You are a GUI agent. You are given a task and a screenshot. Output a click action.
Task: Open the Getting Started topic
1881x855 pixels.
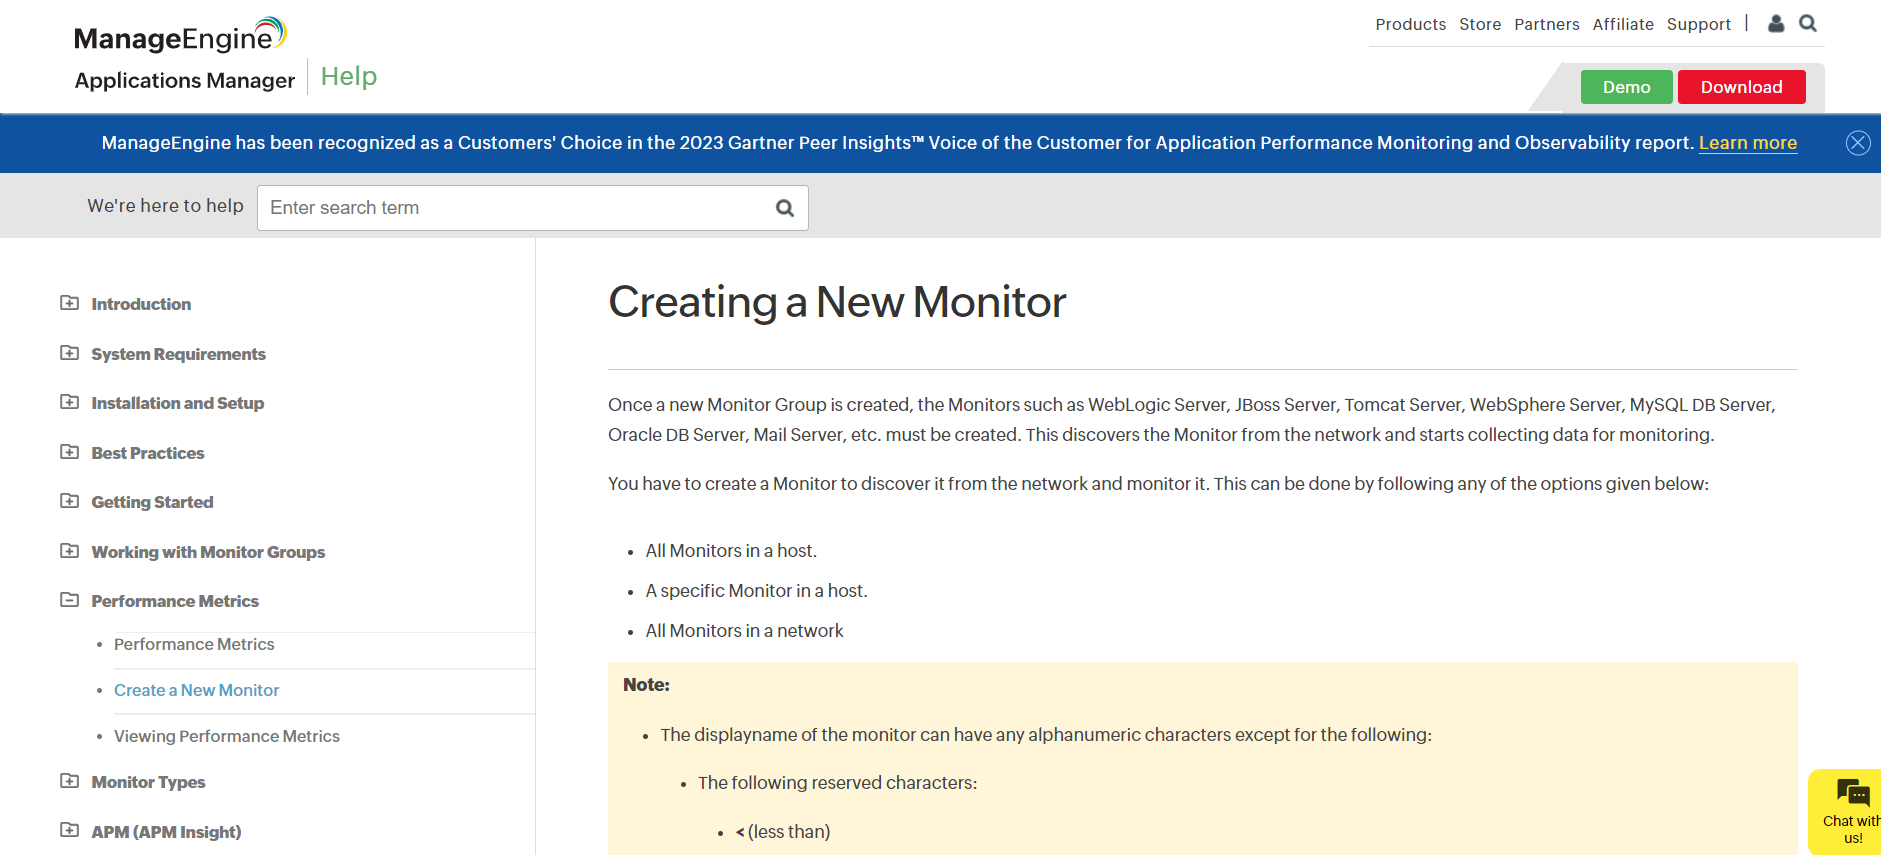point(152,502)
